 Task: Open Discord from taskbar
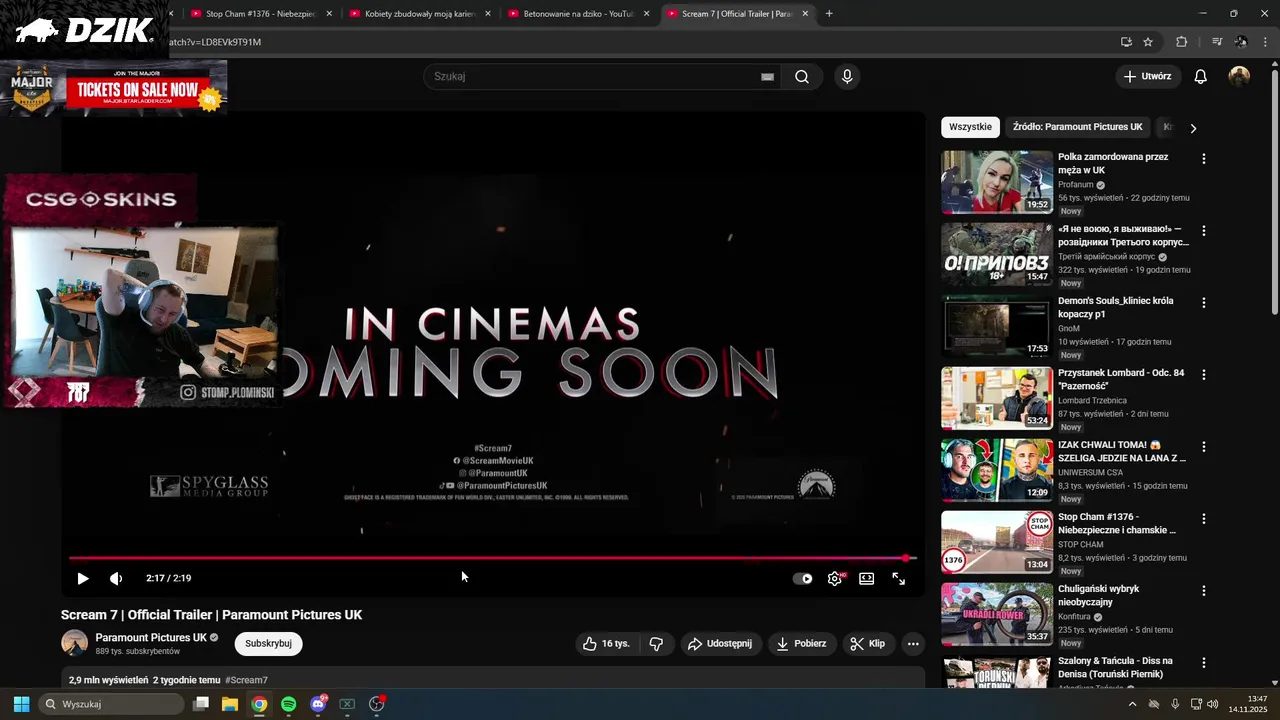(318, 704)
